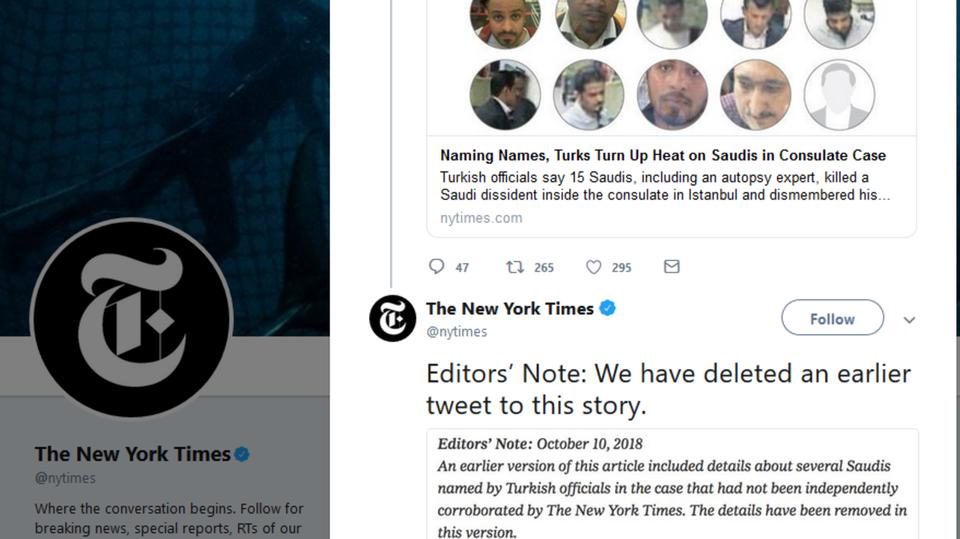This screenshot has height=539, width=960.
Task: Visit the nytimes.com link in card
Action: tap(481, 218)
